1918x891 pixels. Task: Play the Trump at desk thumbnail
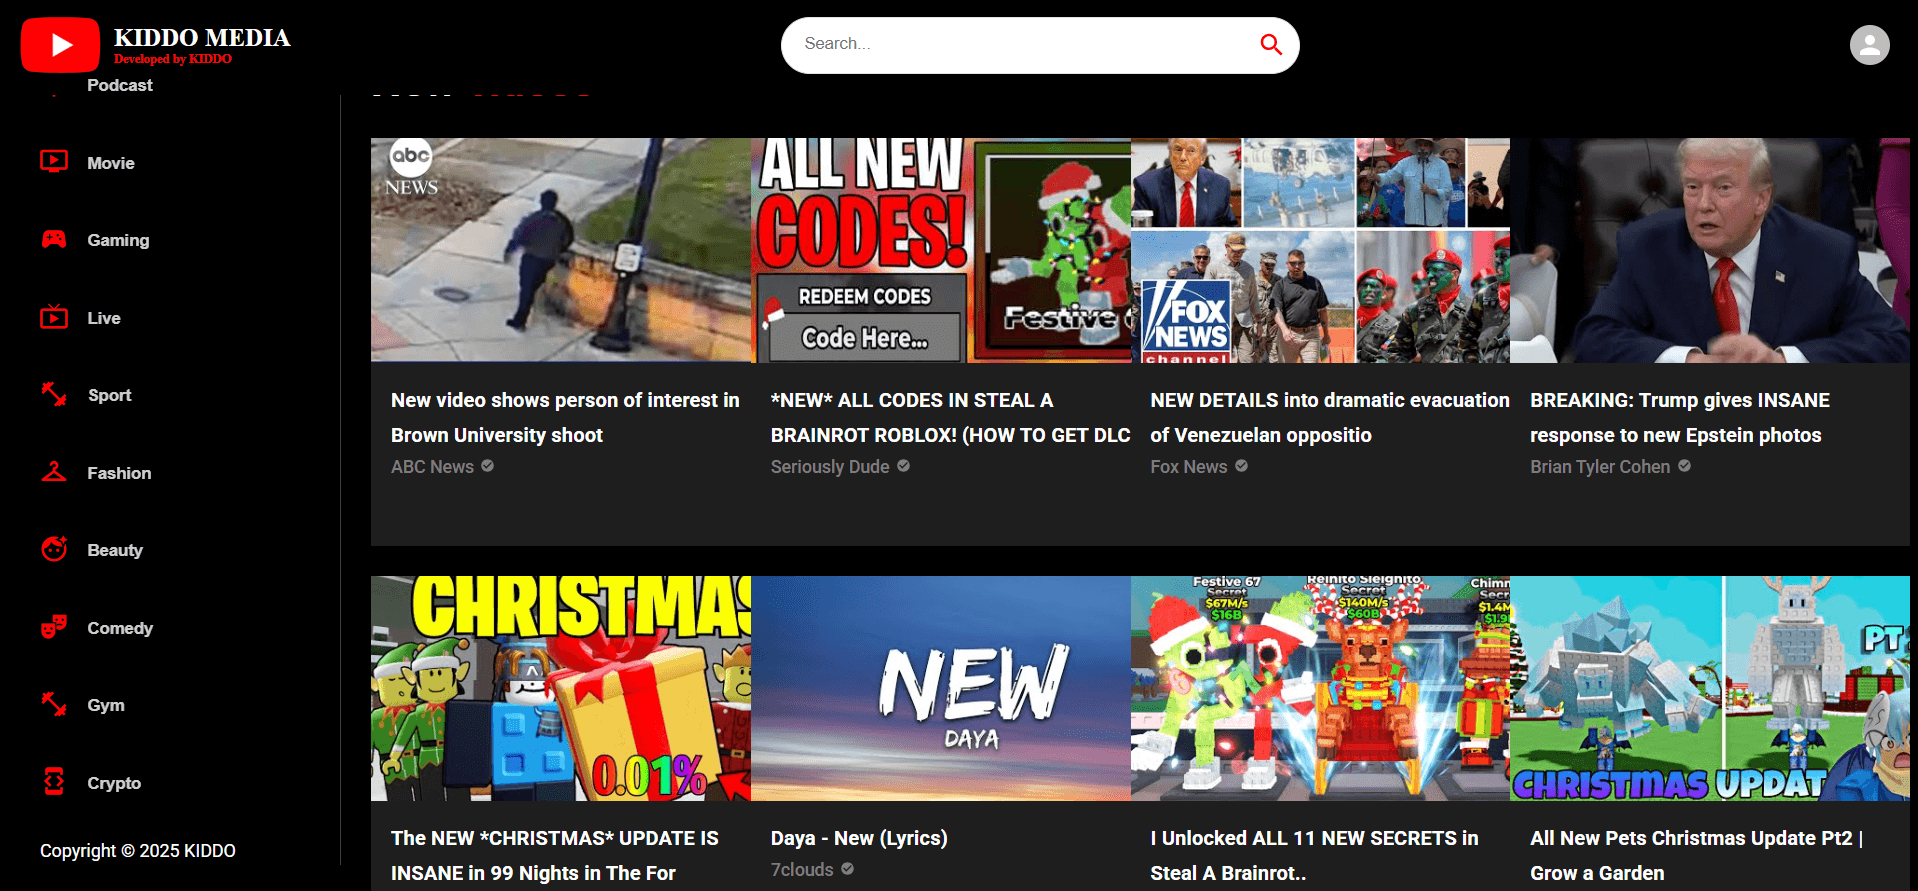pos(1710,250)
